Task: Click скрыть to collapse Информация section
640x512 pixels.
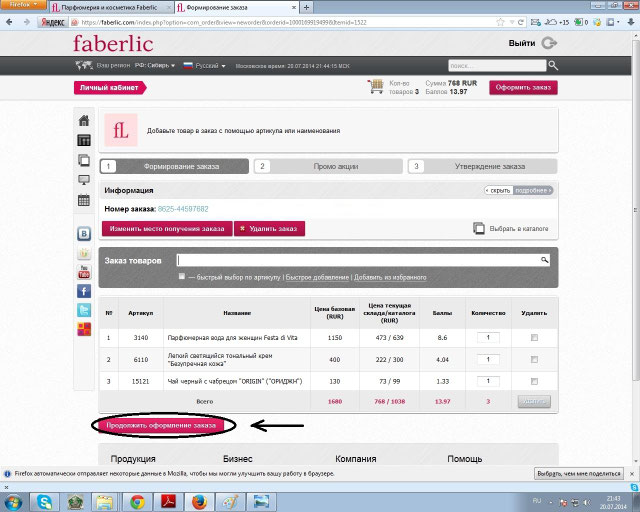Action: coord(499,191)
